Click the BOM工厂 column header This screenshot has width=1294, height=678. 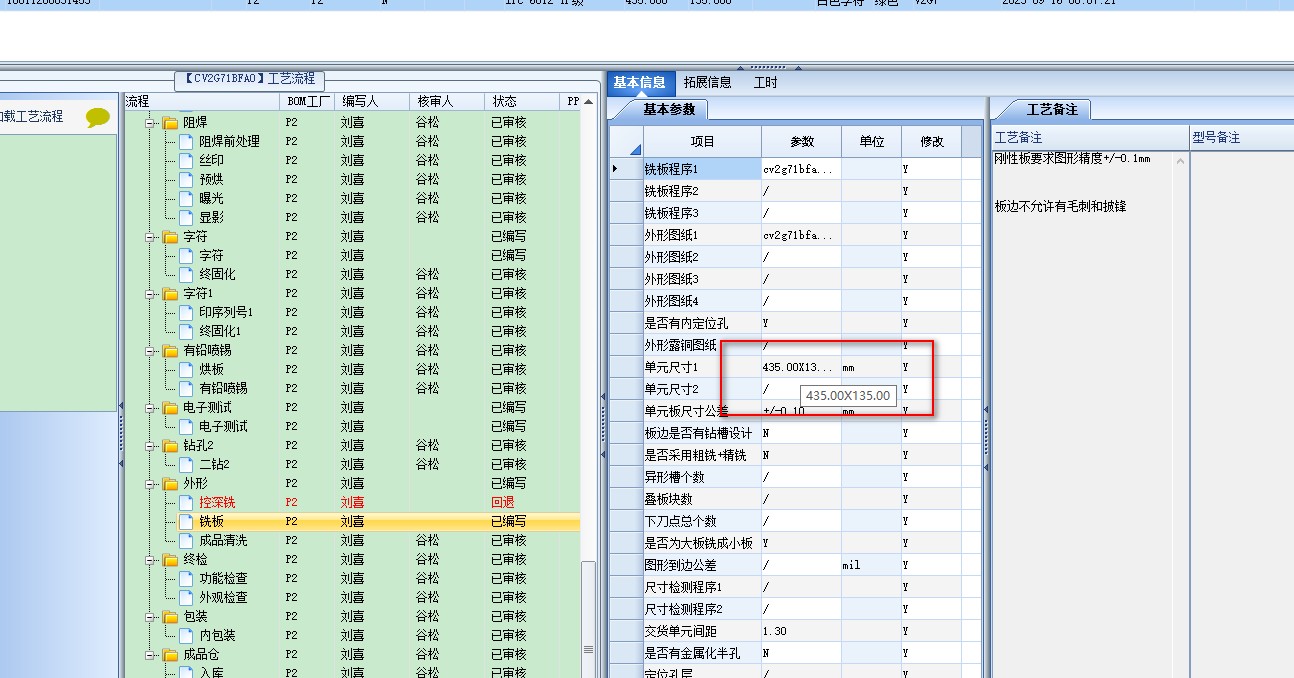(309, 102)
